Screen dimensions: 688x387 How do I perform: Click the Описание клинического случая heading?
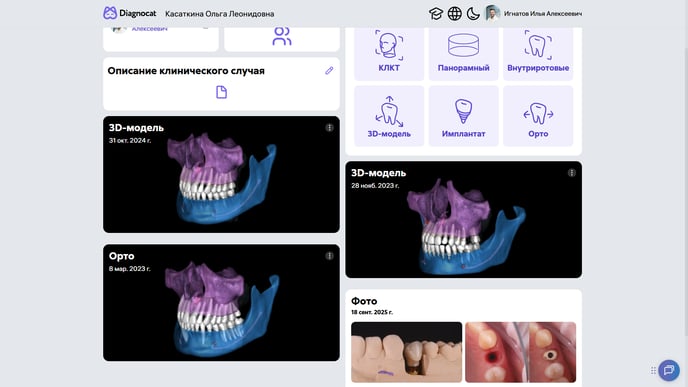pyautogui.click(x=186, y=71)
